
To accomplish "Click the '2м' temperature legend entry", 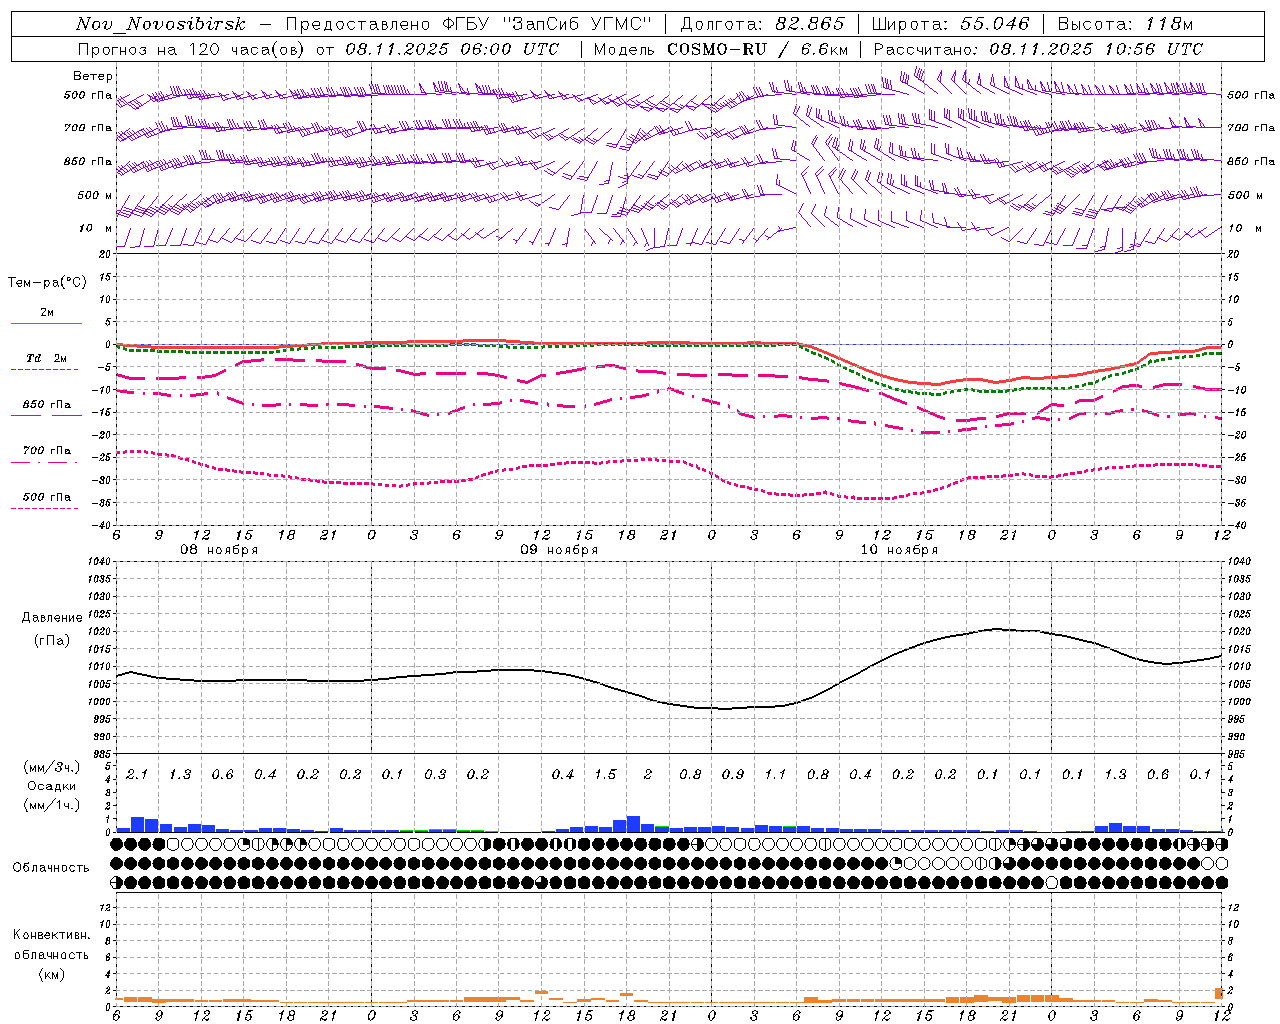I will [x=47, y=313].
